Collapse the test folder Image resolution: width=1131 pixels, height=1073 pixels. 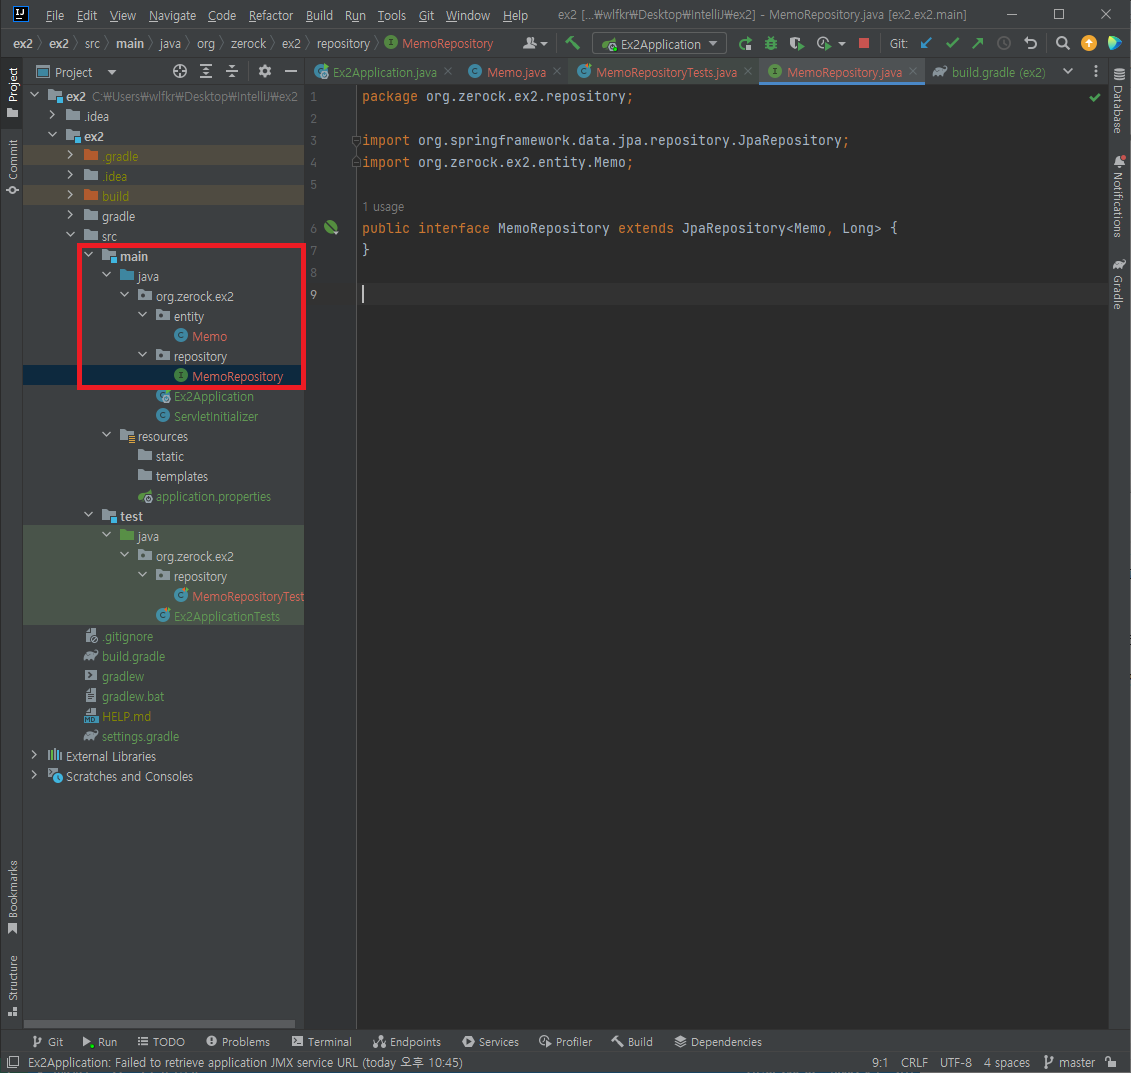[x=89, y=515]
